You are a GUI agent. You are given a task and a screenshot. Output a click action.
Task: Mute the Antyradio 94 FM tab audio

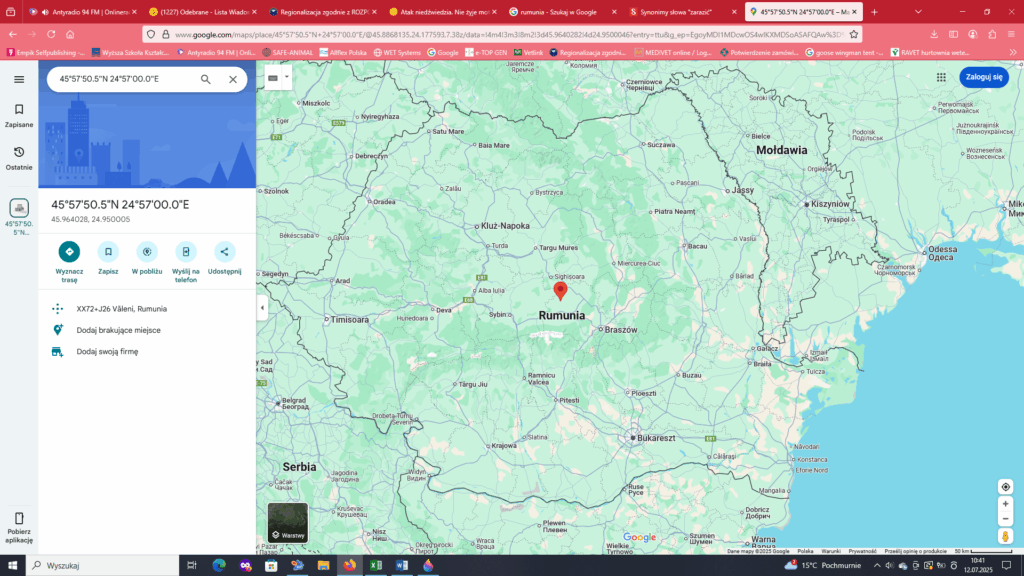[x=45, y=12]
